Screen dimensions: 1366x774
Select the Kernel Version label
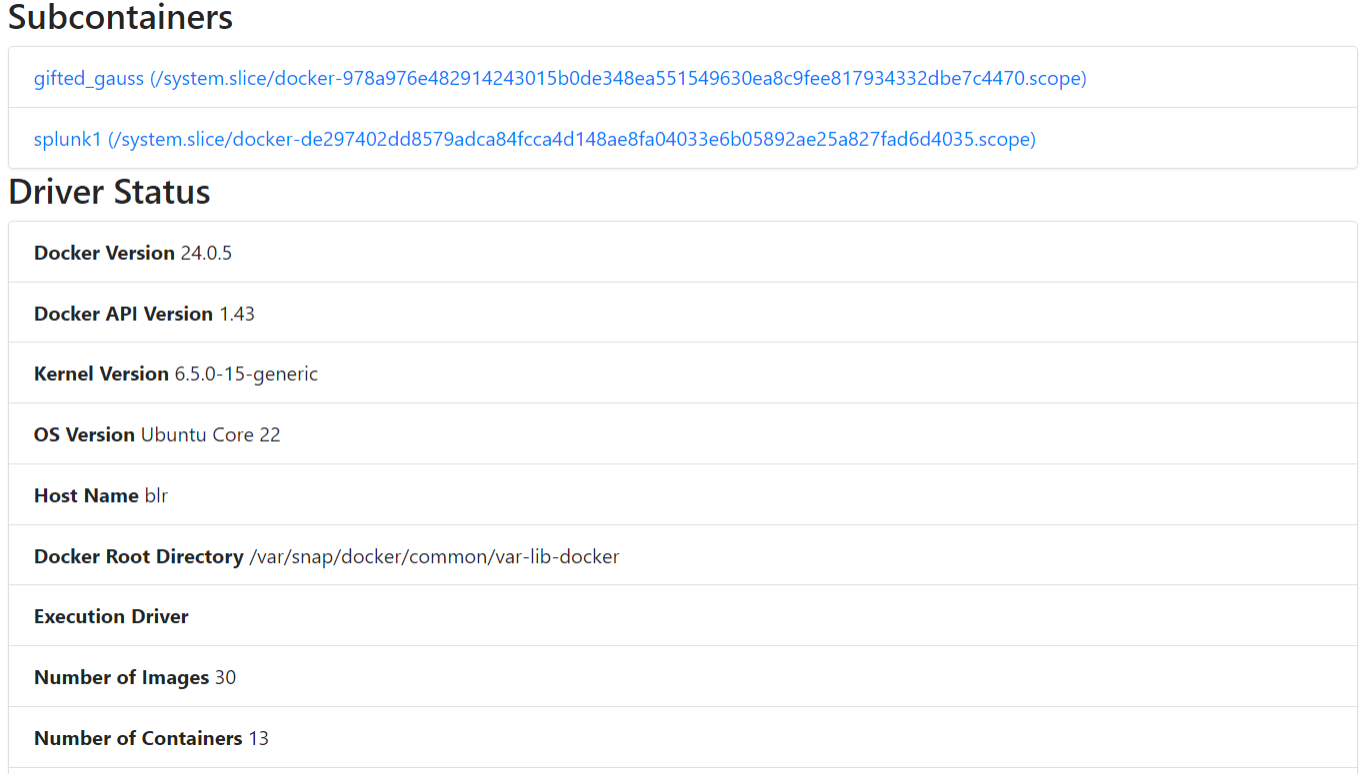(x=101, y=374)
